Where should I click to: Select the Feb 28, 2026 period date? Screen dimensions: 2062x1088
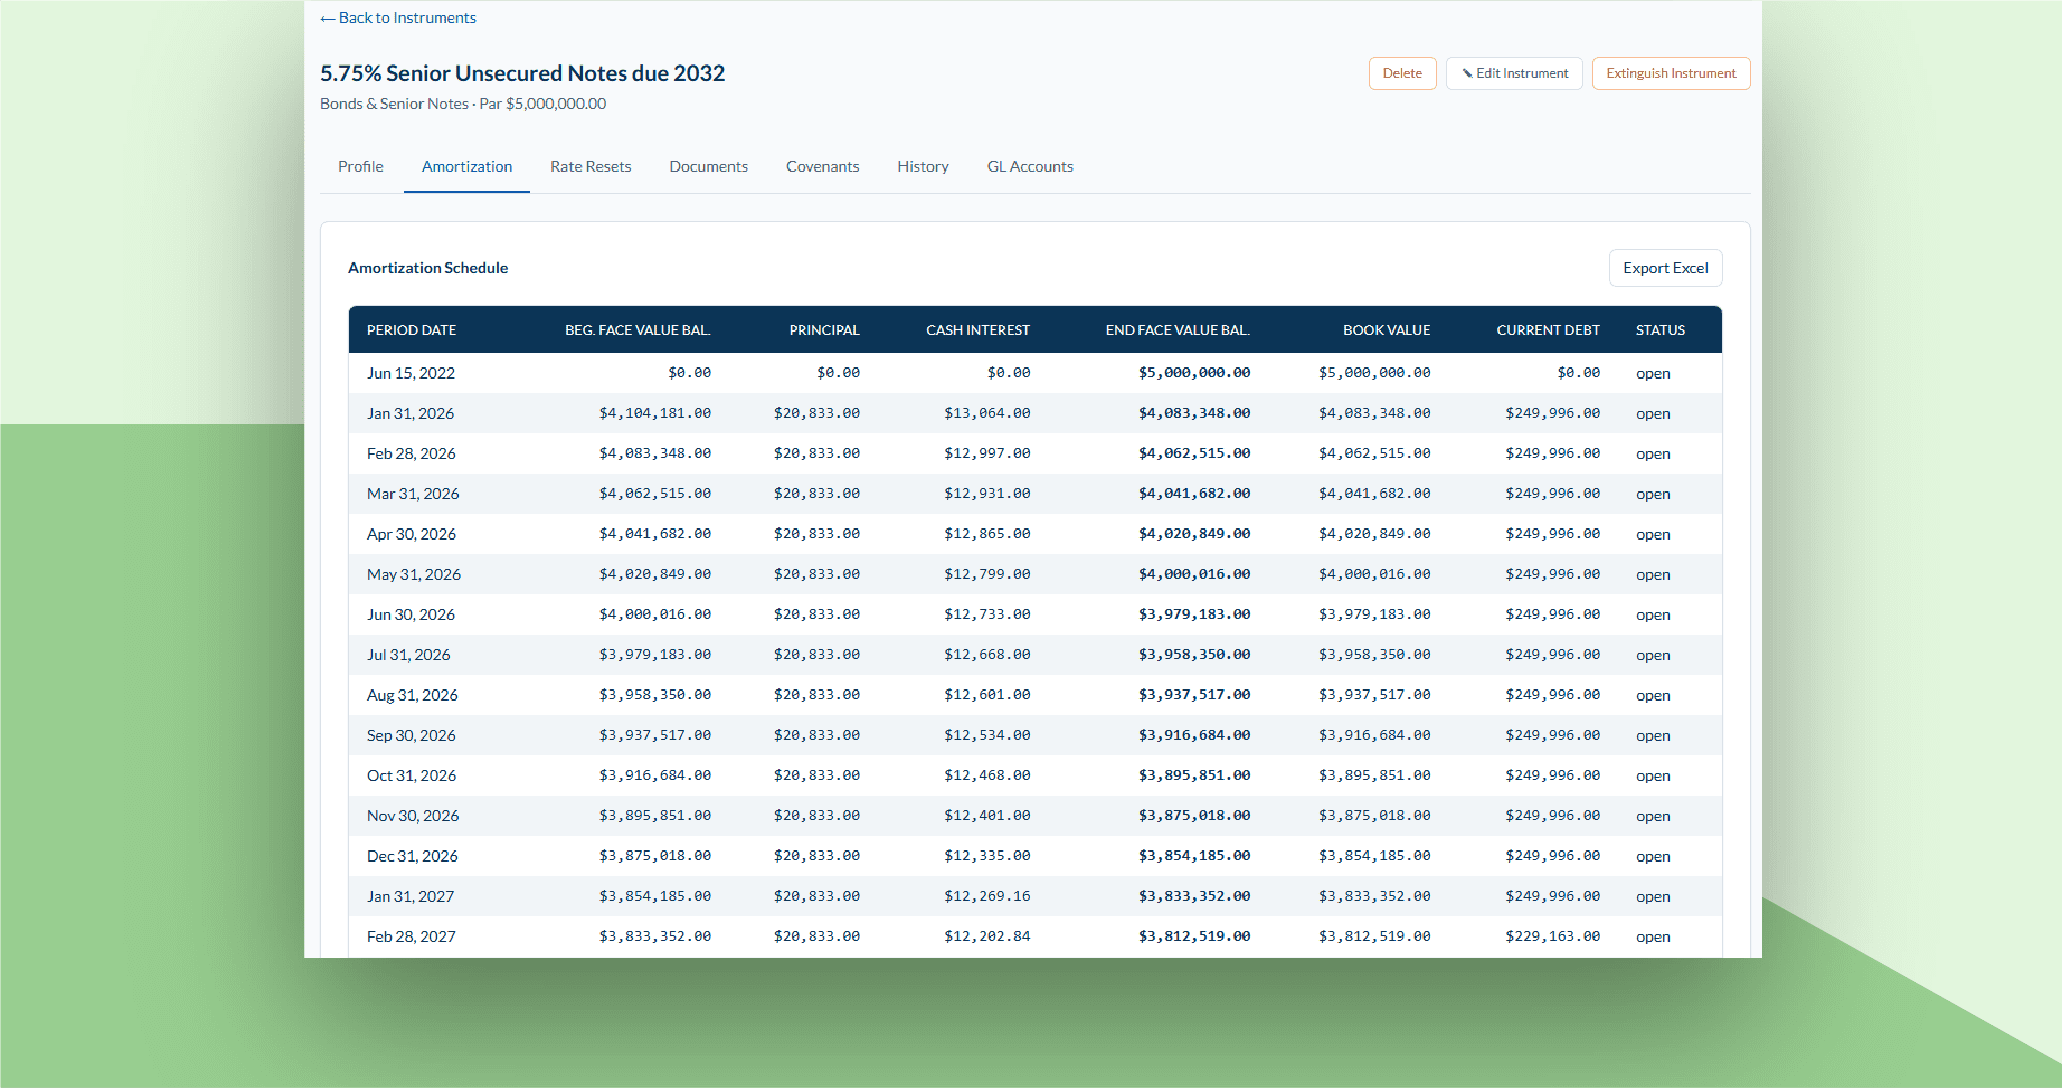411,454
